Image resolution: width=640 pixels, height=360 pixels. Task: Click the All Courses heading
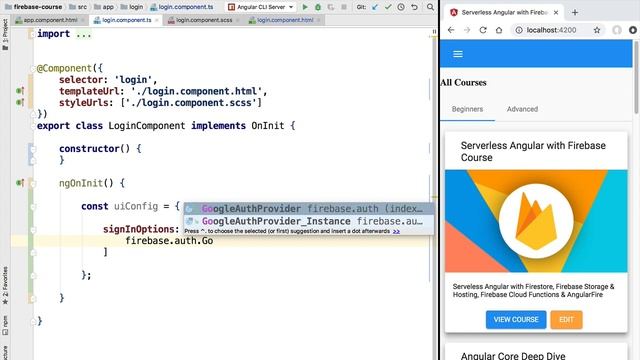[x=463, y=83]
